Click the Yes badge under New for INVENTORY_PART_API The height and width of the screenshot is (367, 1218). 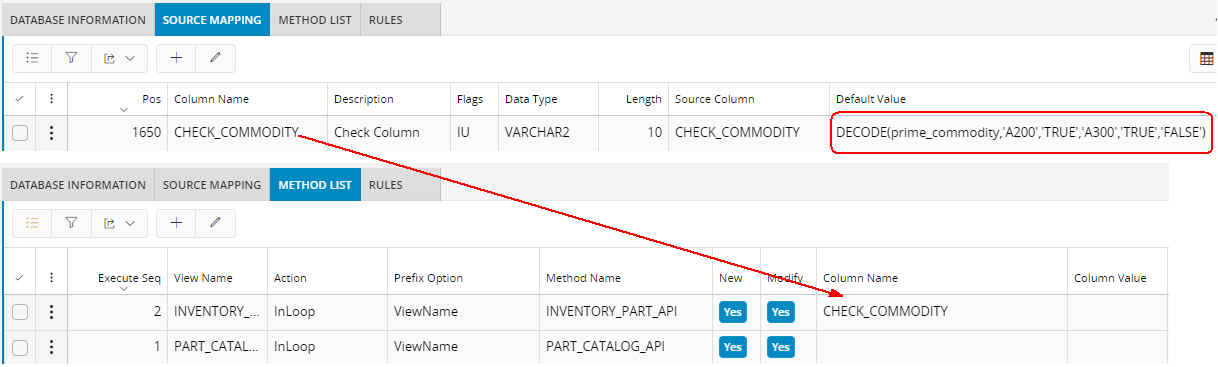733,312
